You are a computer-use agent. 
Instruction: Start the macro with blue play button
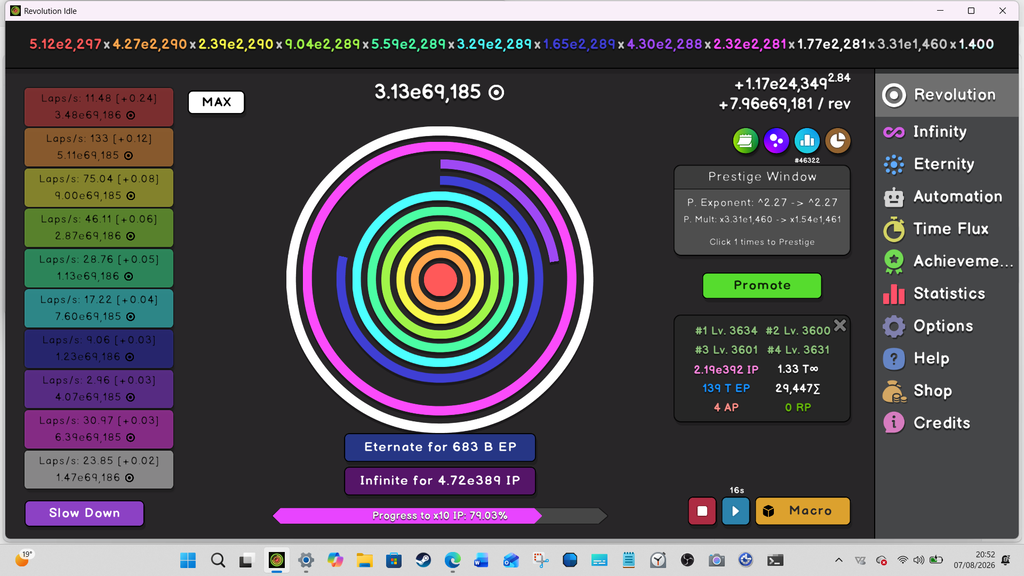[x=735, y=511]
